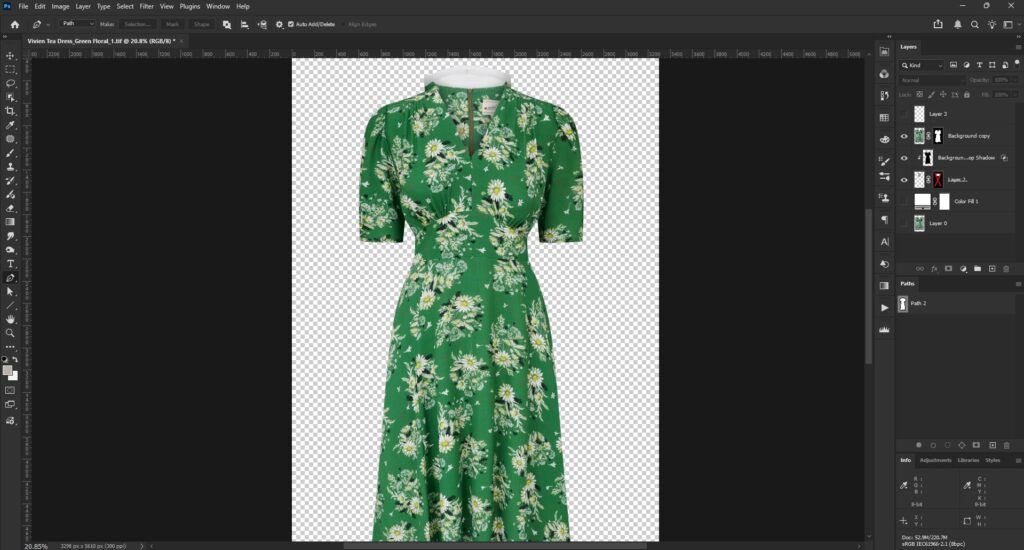Screen dimensions: 1024x550
Task: Add a layer mask in Layers panel
Action: coord(948,268)
